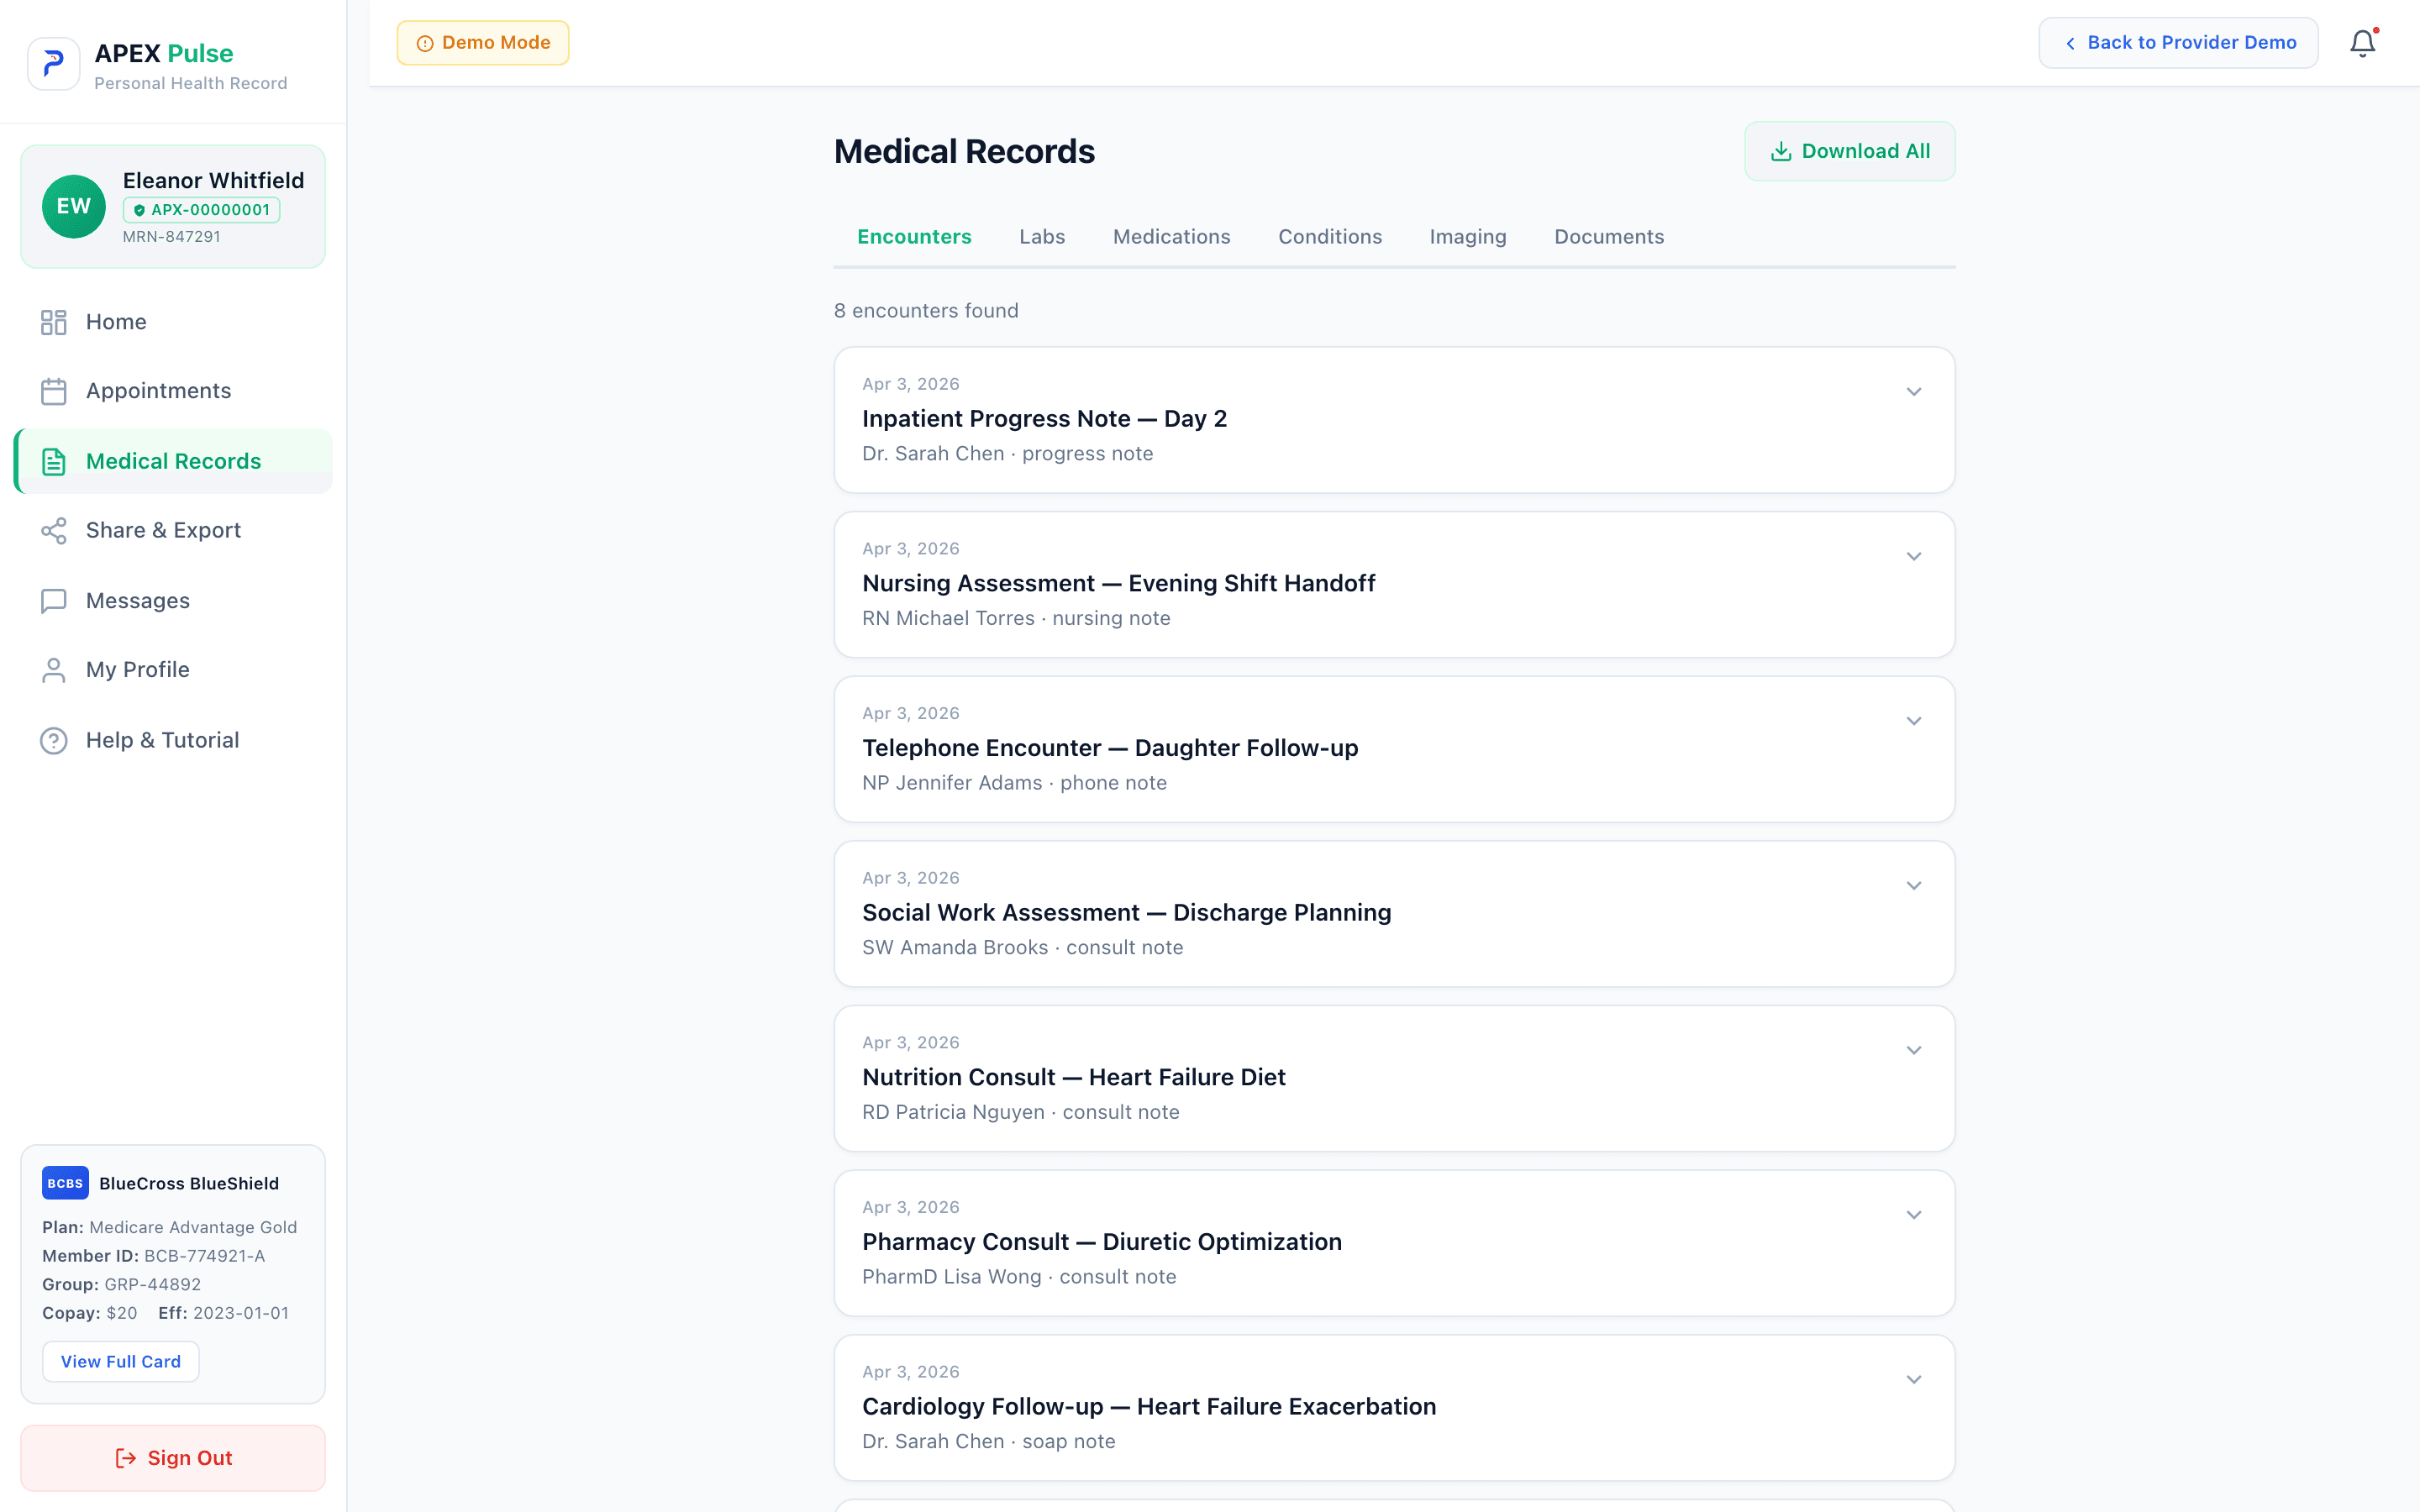Expand the Cardiology Follow-up chevron
This screenshot has height=1512, width=2420.
click(1913, 1380)
